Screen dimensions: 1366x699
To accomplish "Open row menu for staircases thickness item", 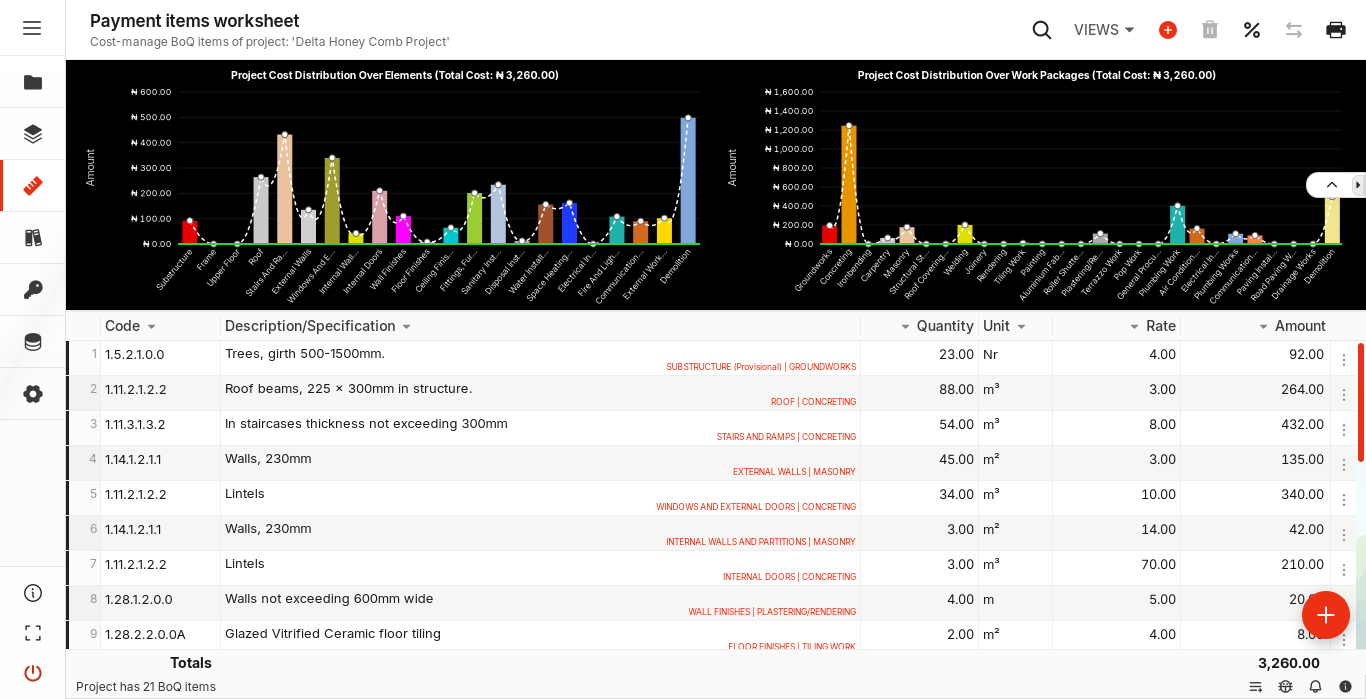I will point(1344,429).
